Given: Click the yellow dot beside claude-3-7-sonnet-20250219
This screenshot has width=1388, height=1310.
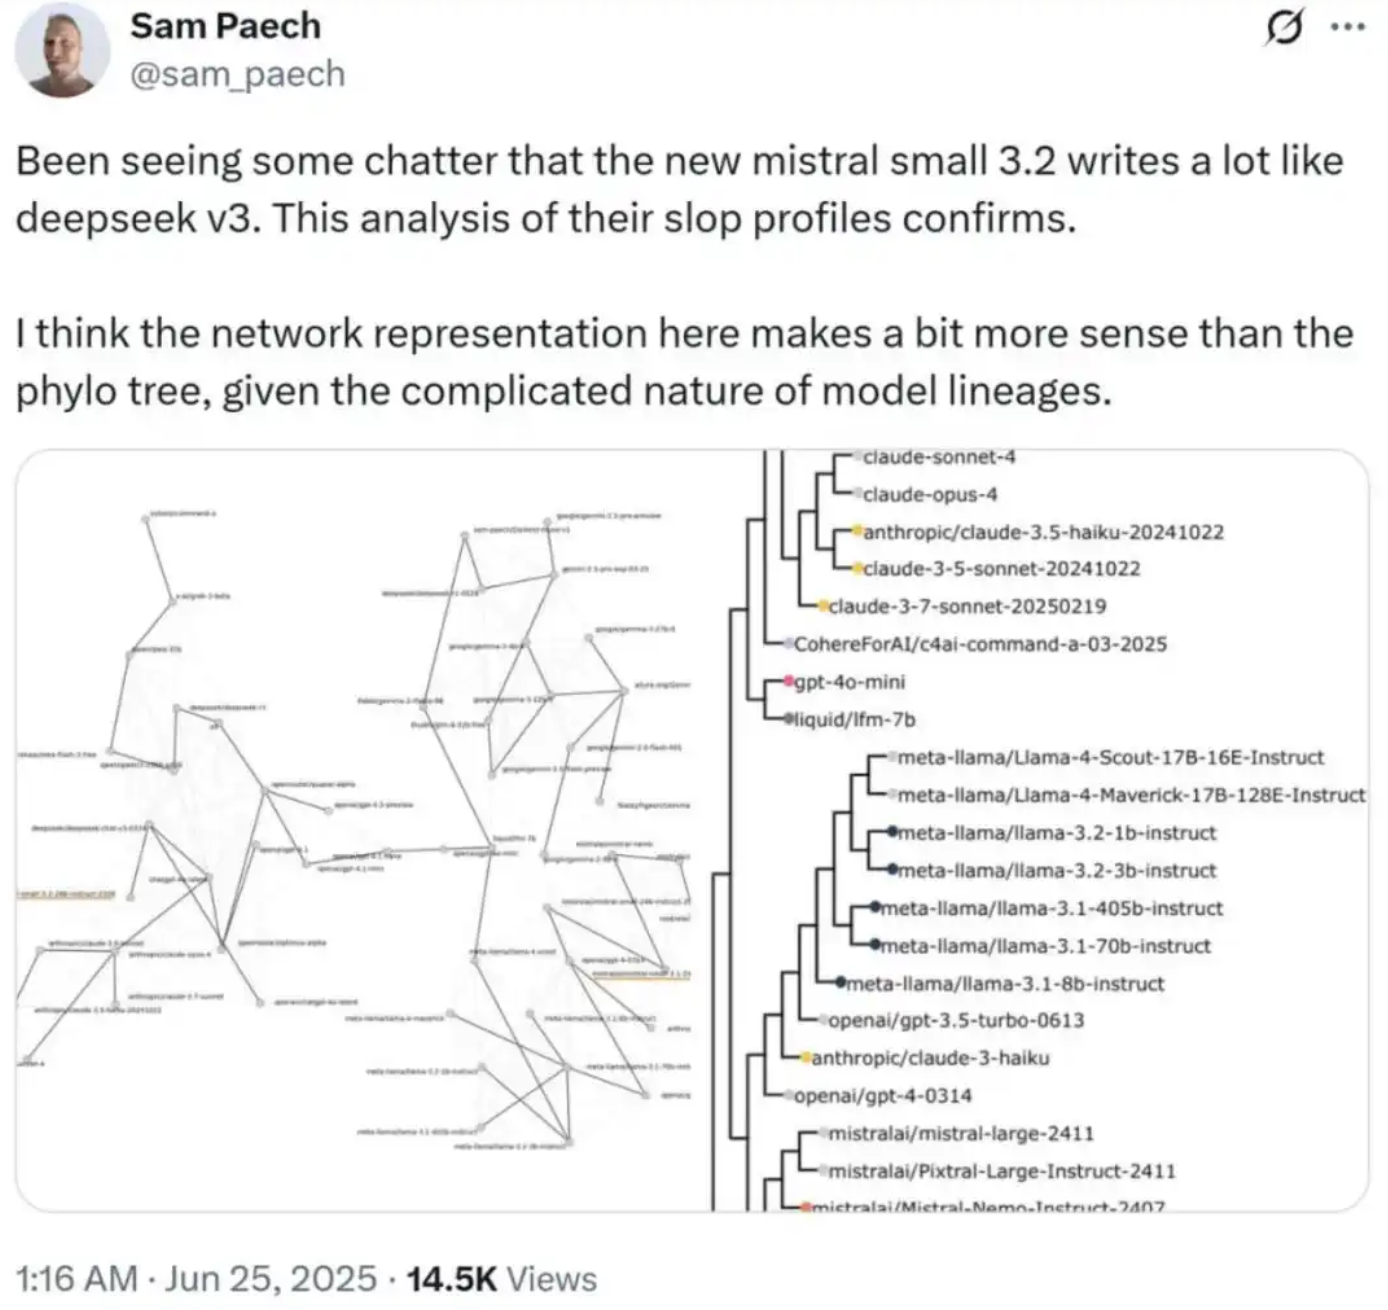Looking at the screenshot, I should coord(824,605).
